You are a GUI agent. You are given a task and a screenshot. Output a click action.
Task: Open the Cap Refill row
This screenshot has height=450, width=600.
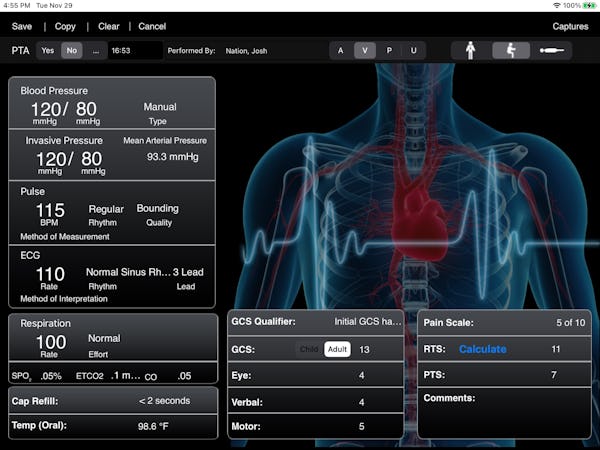[113, 401]
